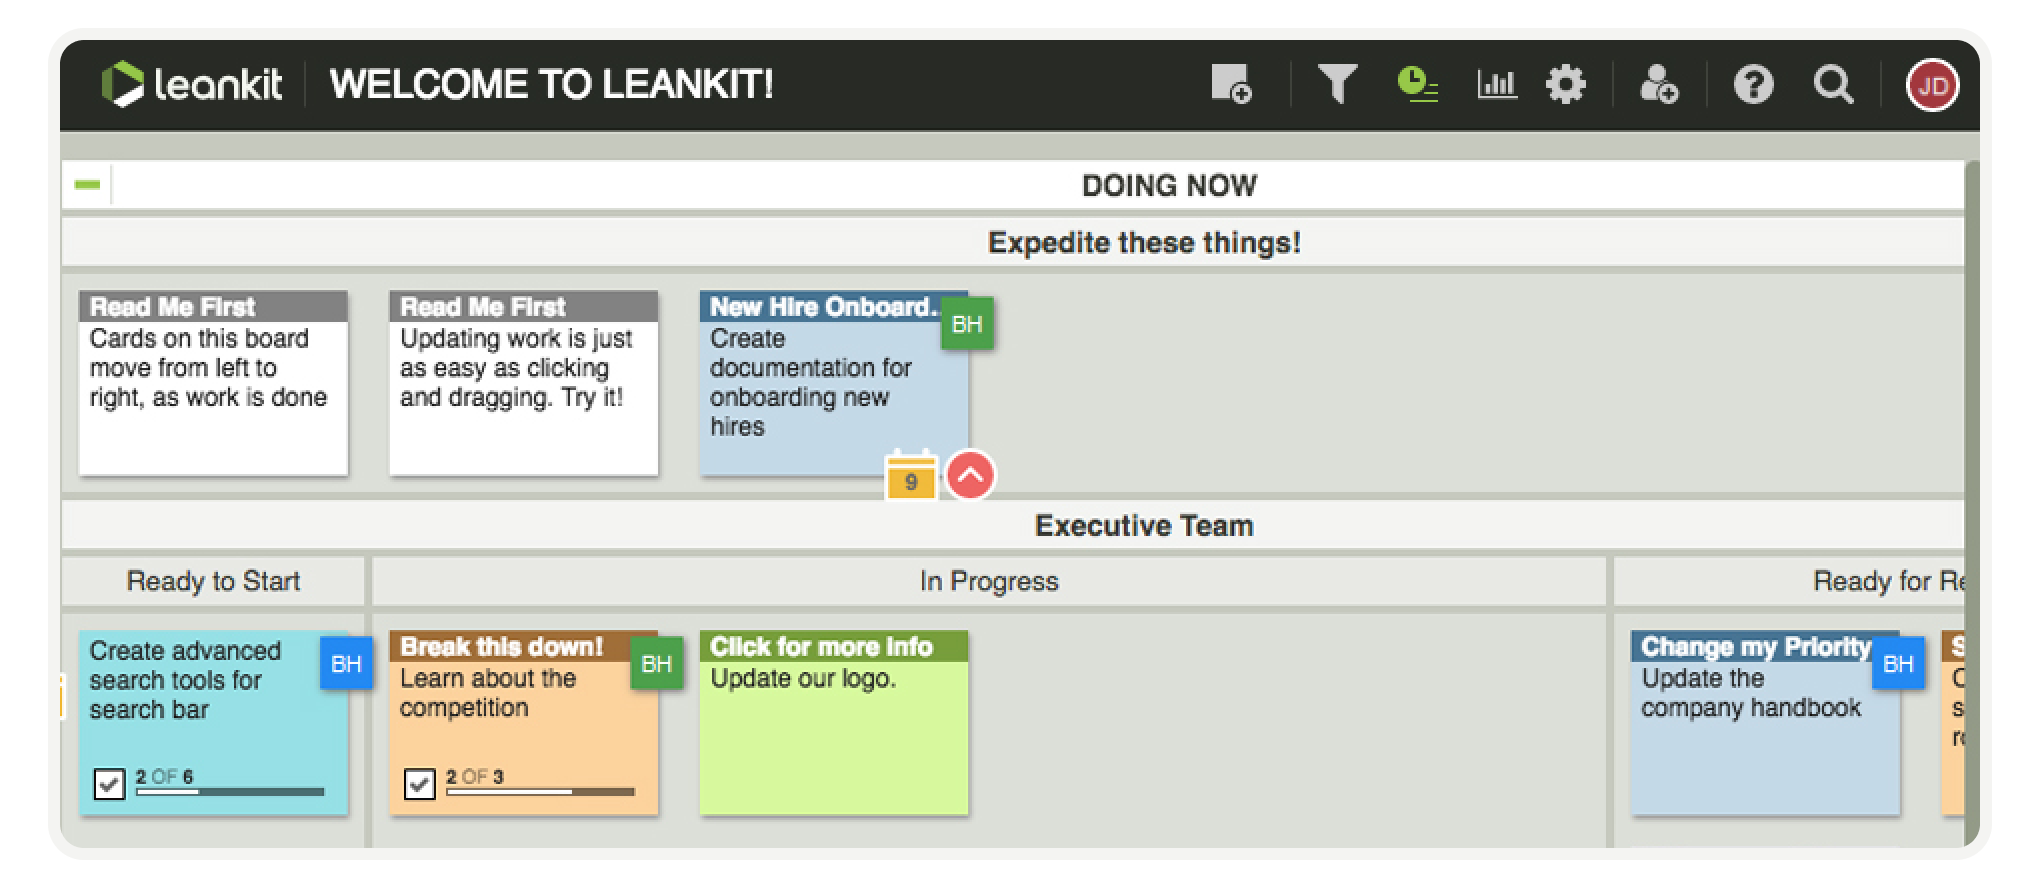Open the add new card icon
This screenshot has width=2040, height=890.
coord(1232,85)
